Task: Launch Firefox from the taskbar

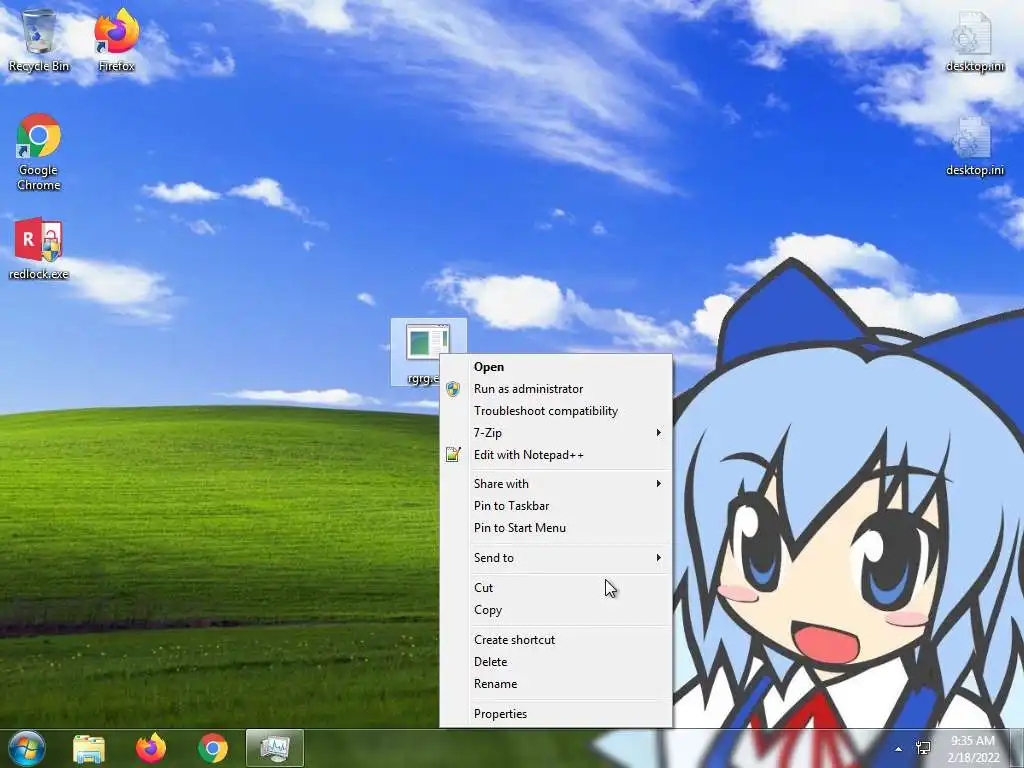Action: click(x=151, y=748)
